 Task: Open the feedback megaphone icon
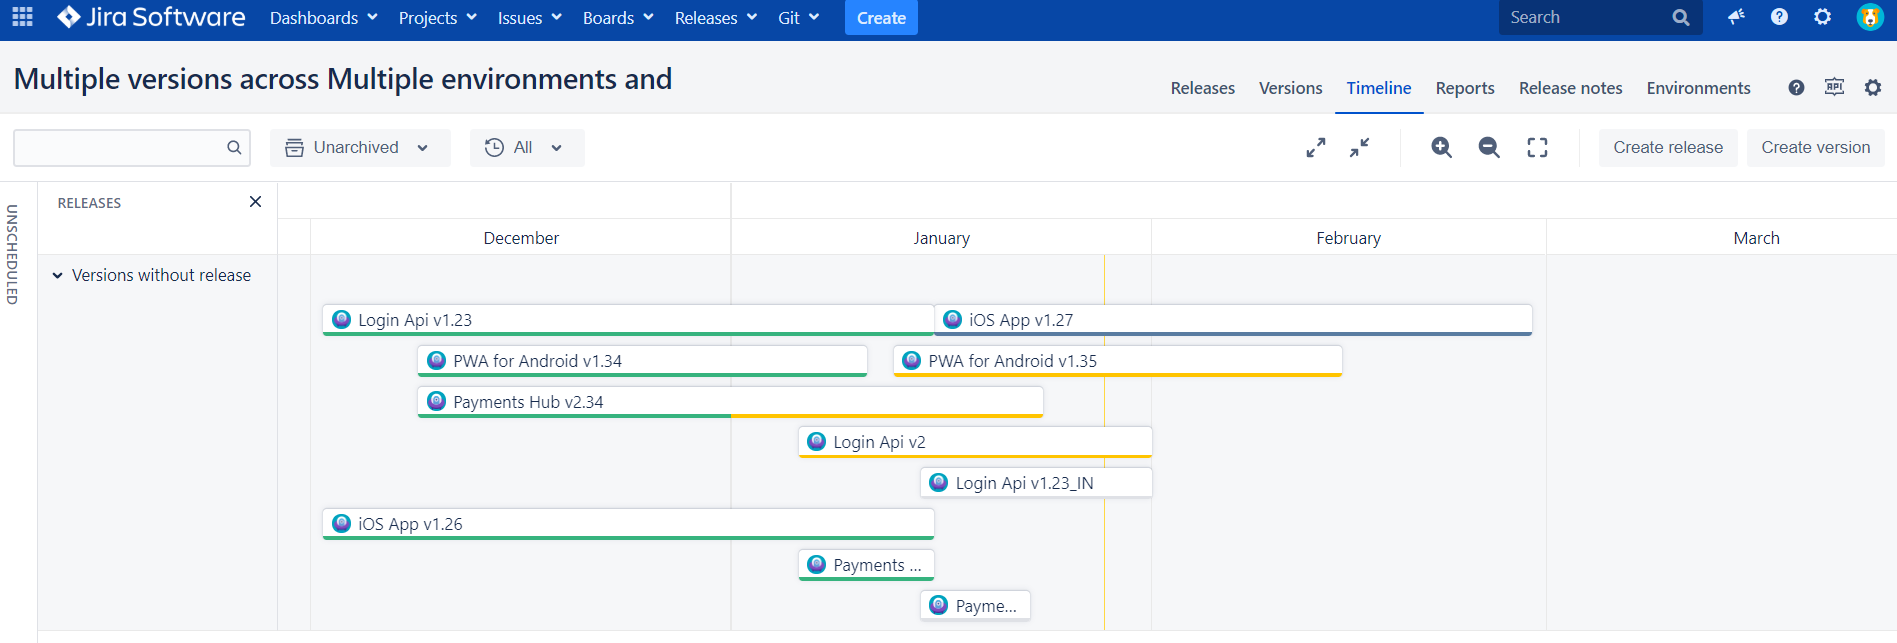pyautogui.click(x=1736, y=17)
